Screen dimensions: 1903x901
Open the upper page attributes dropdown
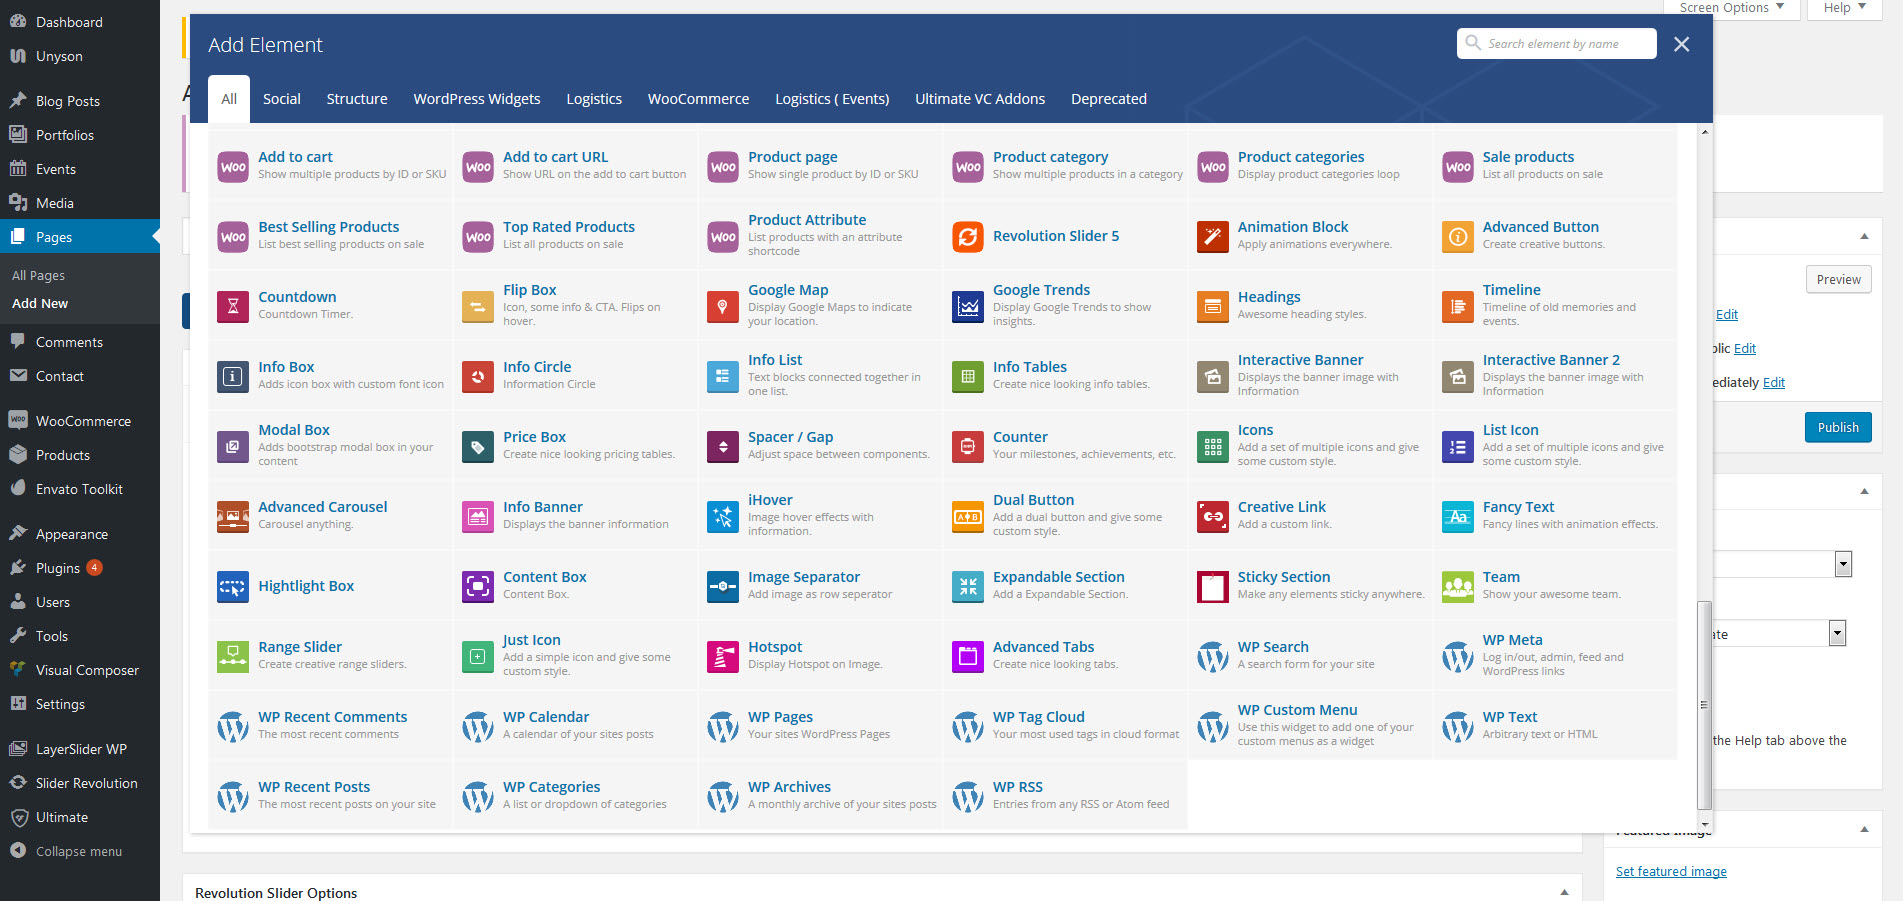click(1843, 564)
